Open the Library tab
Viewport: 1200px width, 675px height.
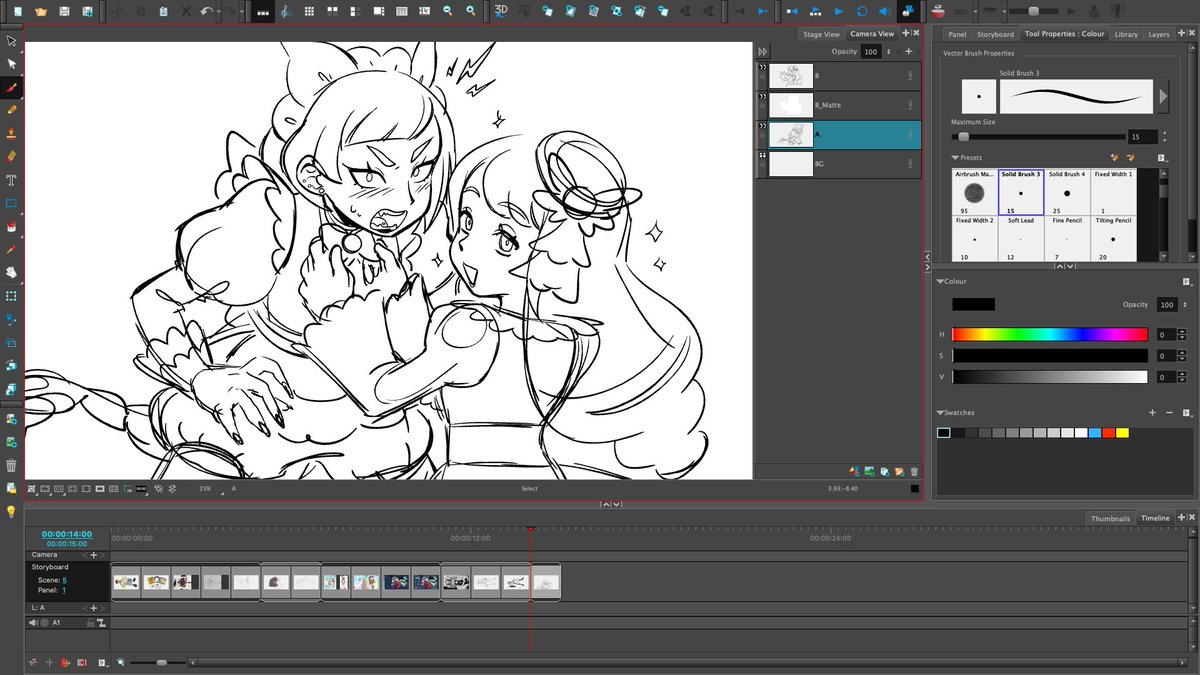coord(1126,34)
